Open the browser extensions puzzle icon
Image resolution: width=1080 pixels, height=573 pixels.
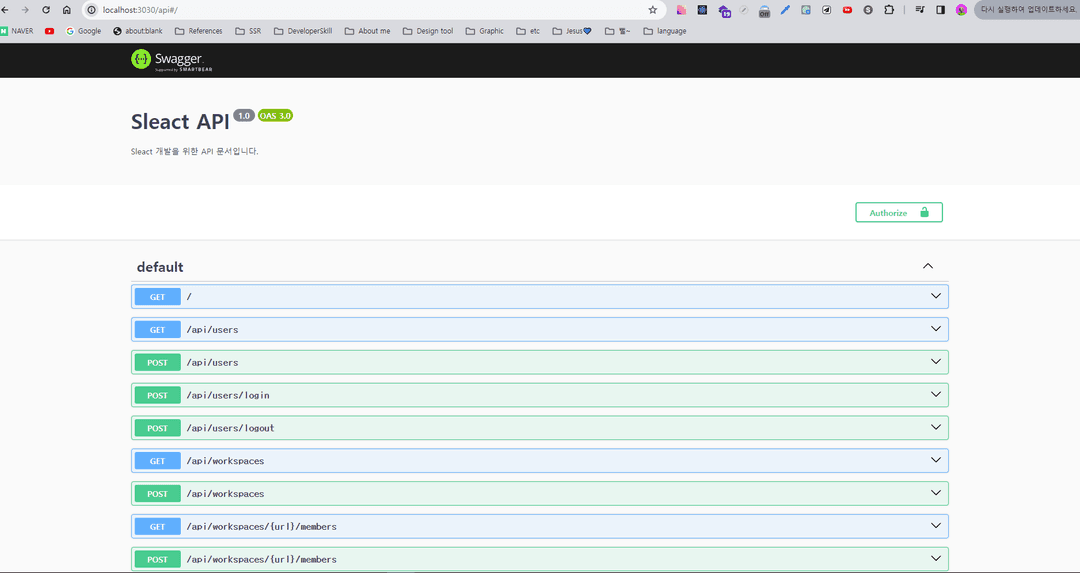pyautogui.click(x=889, y=10)
